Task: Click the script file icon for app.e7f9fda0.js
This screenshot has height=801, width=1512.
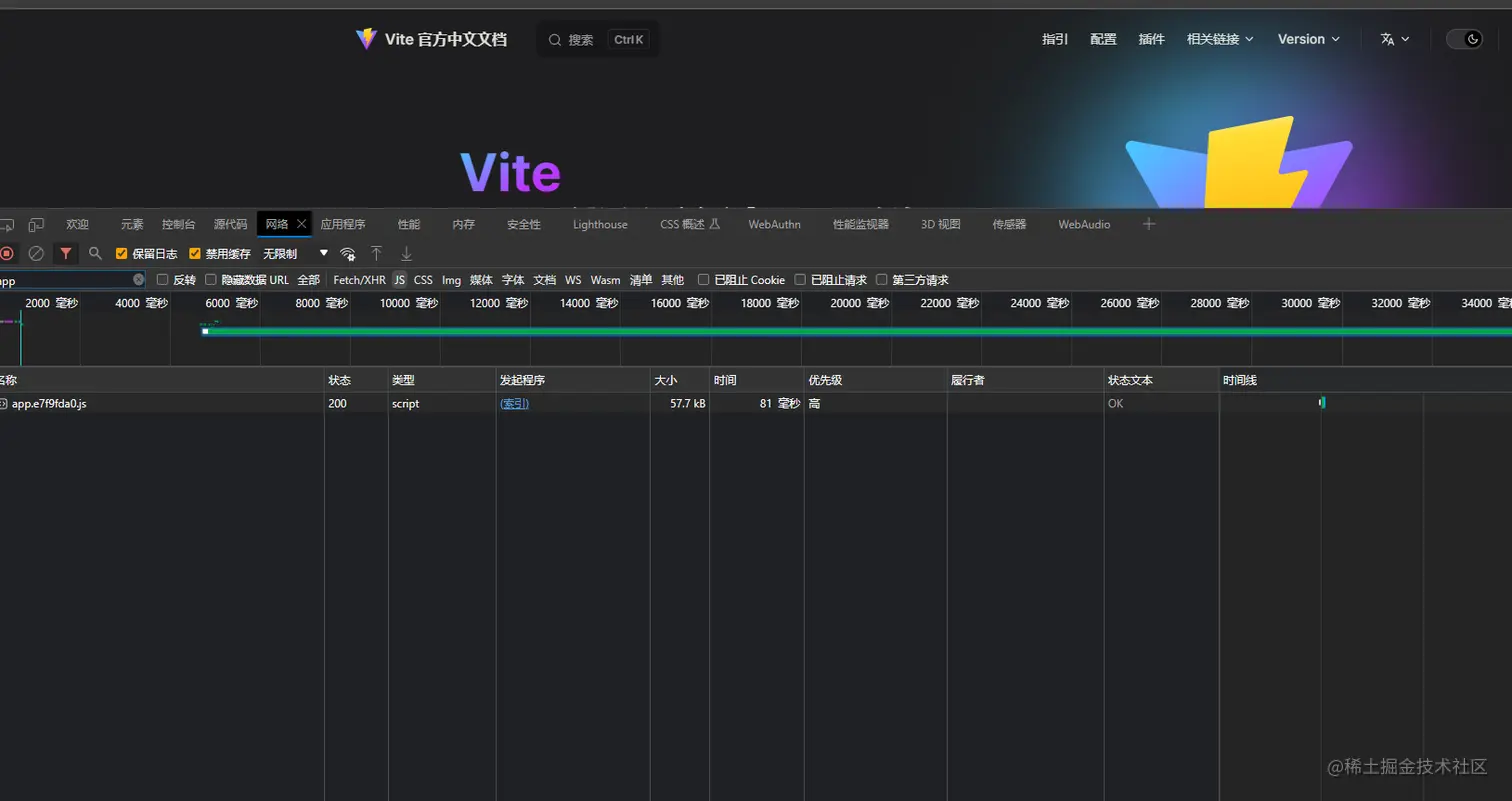Action: (x=3, y=404)
